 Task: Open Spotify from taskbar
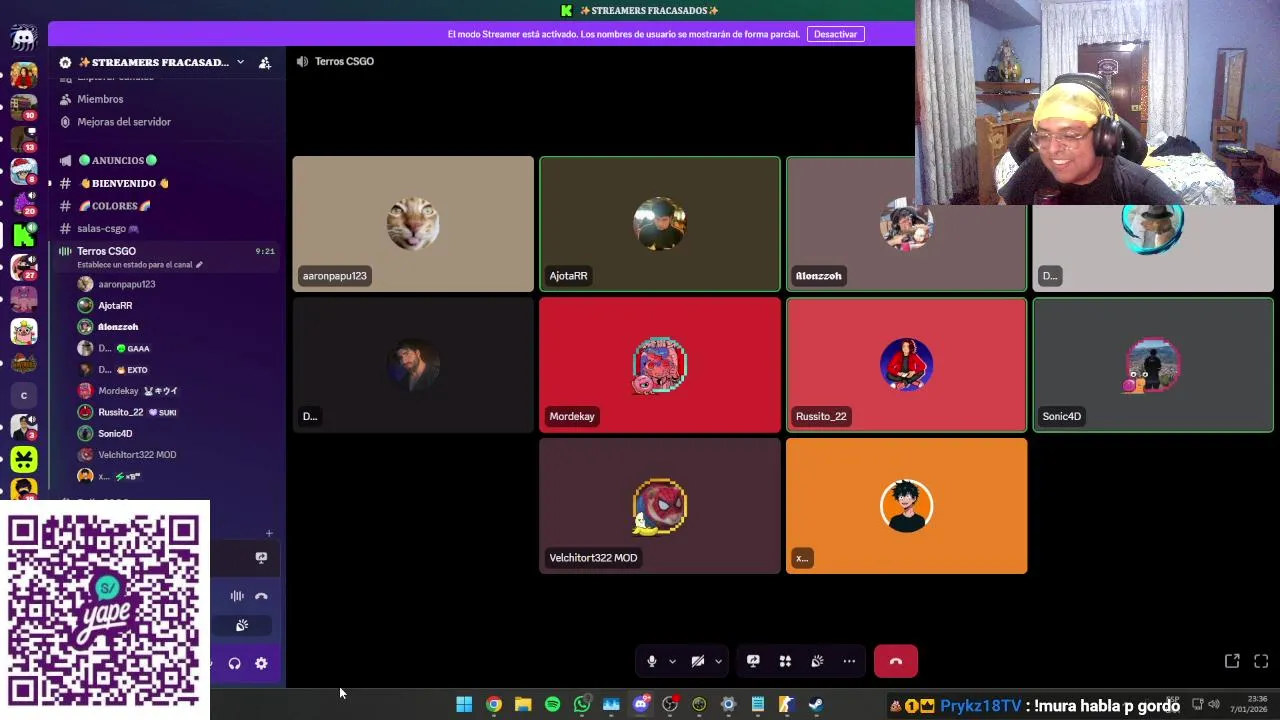click(552, 704)
